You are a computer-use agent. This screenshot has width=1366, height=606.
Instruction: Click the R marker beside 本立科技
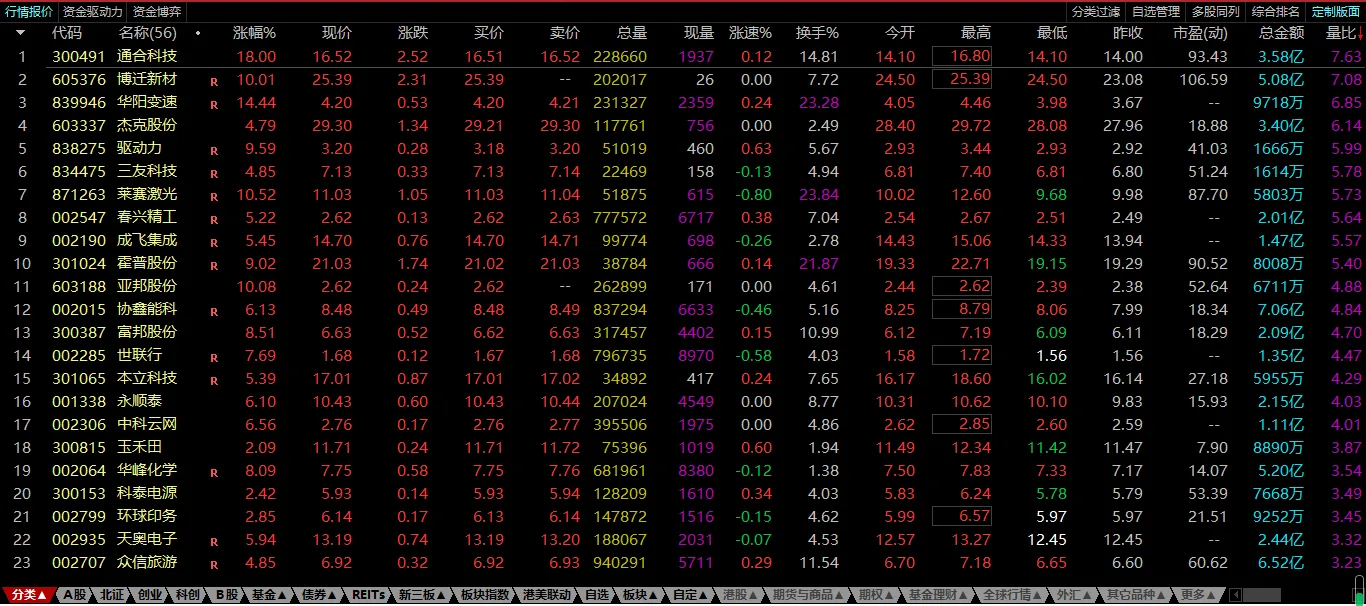[214, 380]
